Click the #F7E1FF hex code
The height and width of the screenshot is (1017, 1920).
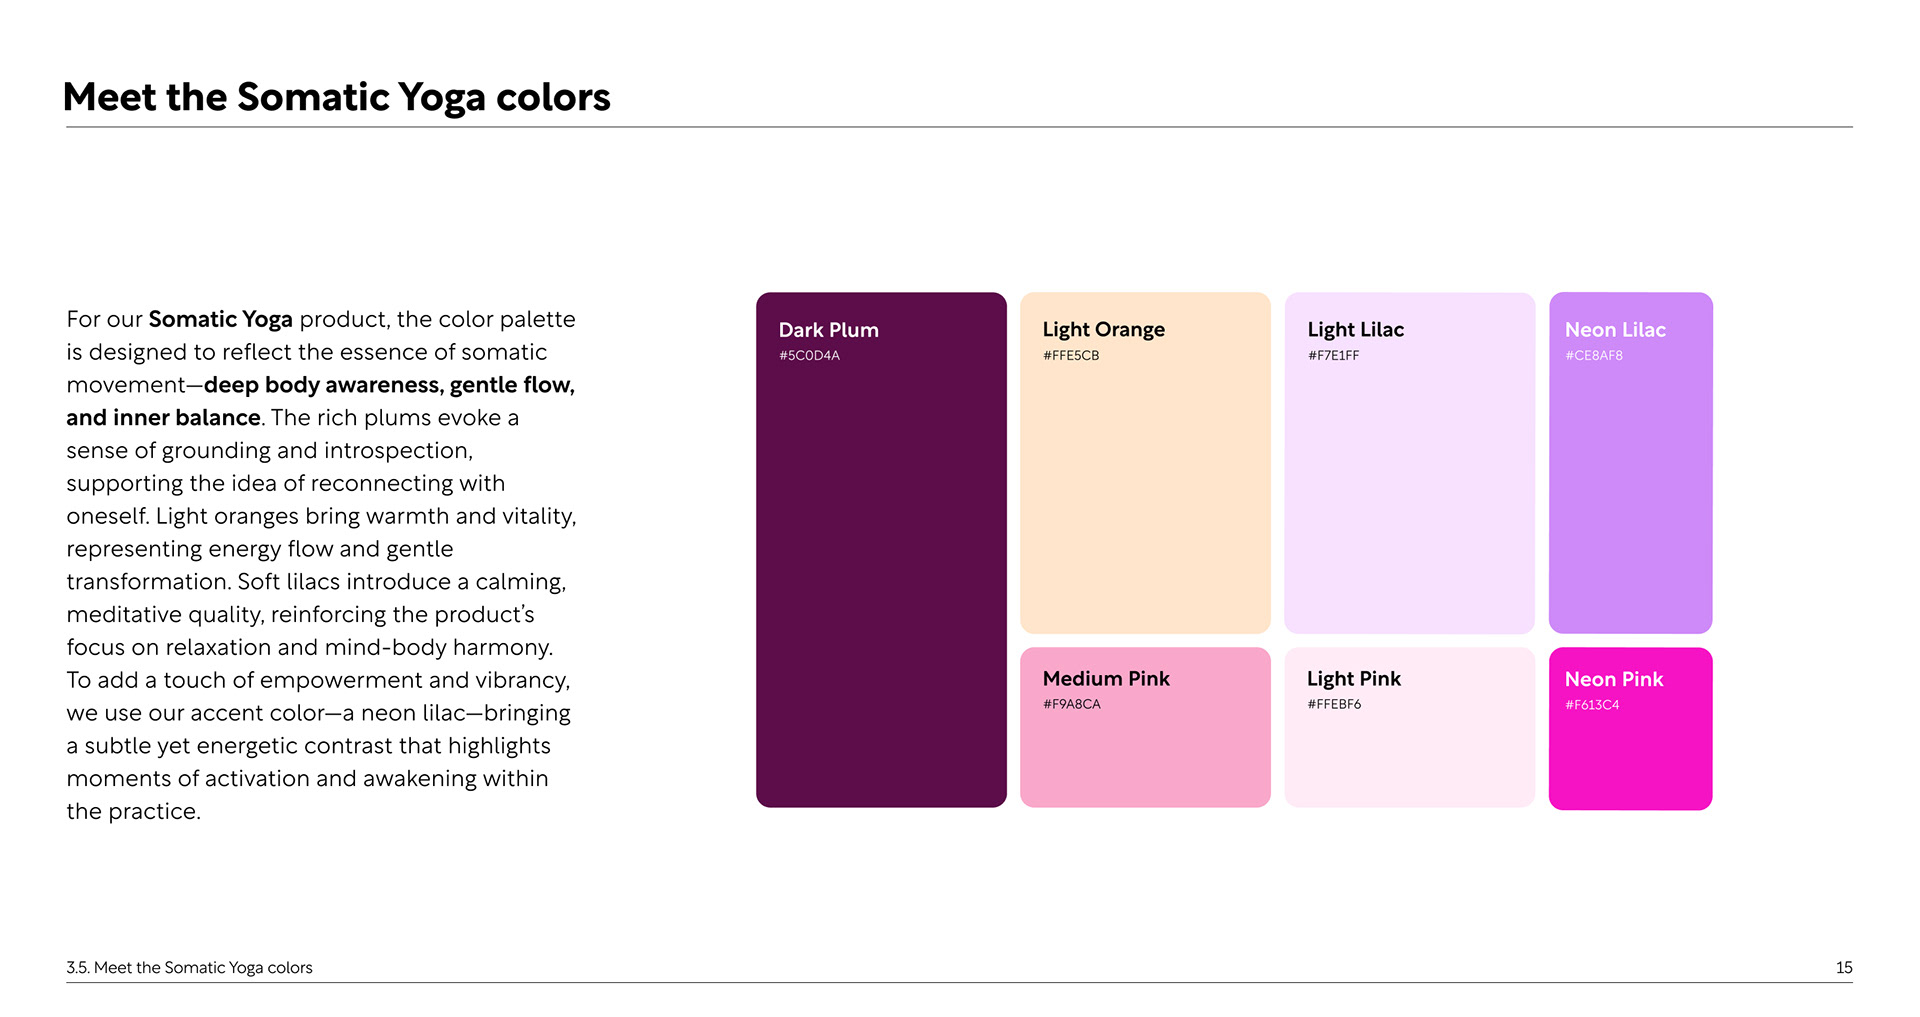[1334, 355]
